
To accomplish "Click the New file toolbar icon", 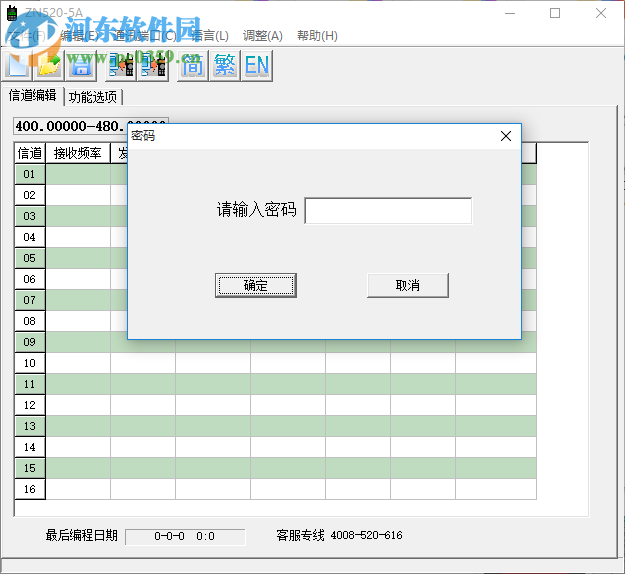I will 18,66.
